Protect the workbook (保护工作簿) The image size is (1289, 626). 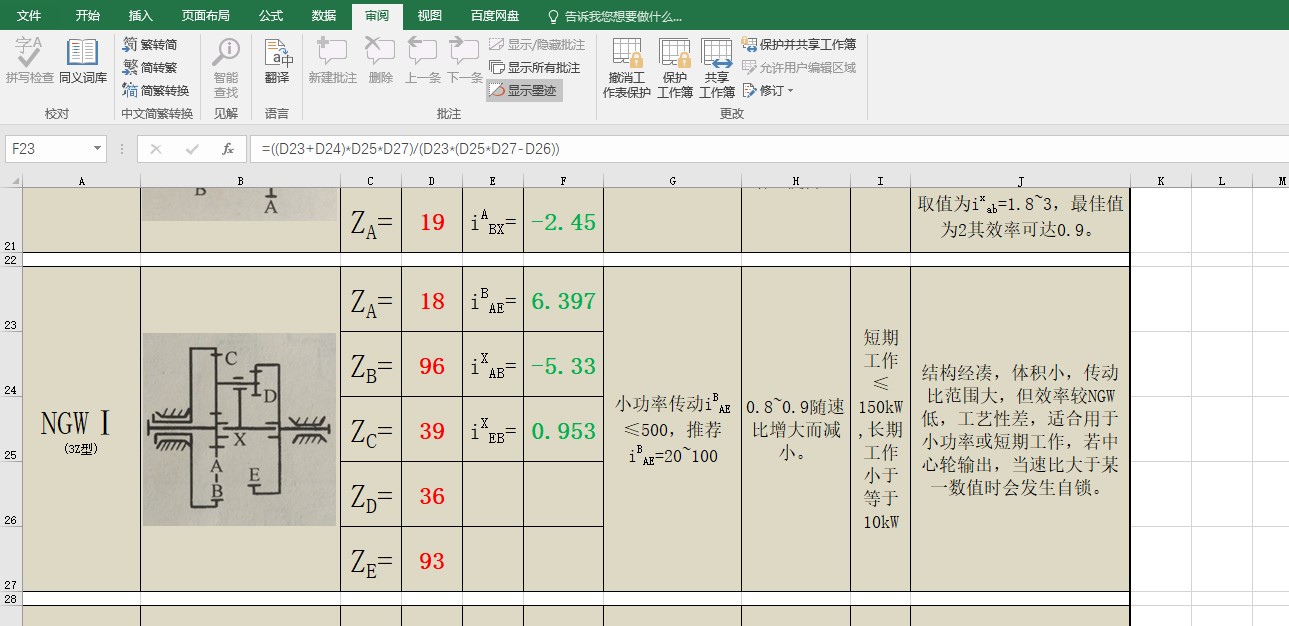coord(675,67)
